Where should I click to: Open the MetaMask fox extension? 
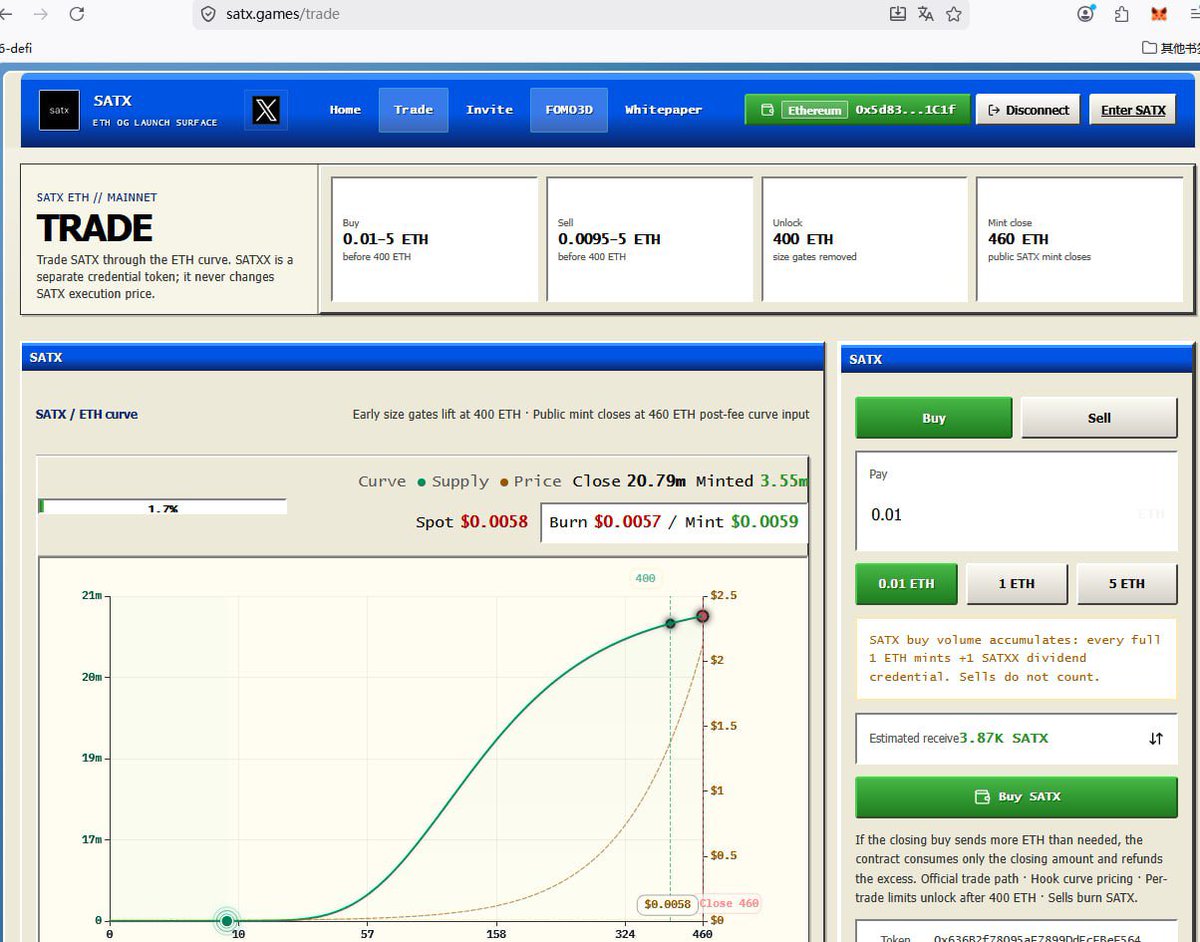point(1159,14)
